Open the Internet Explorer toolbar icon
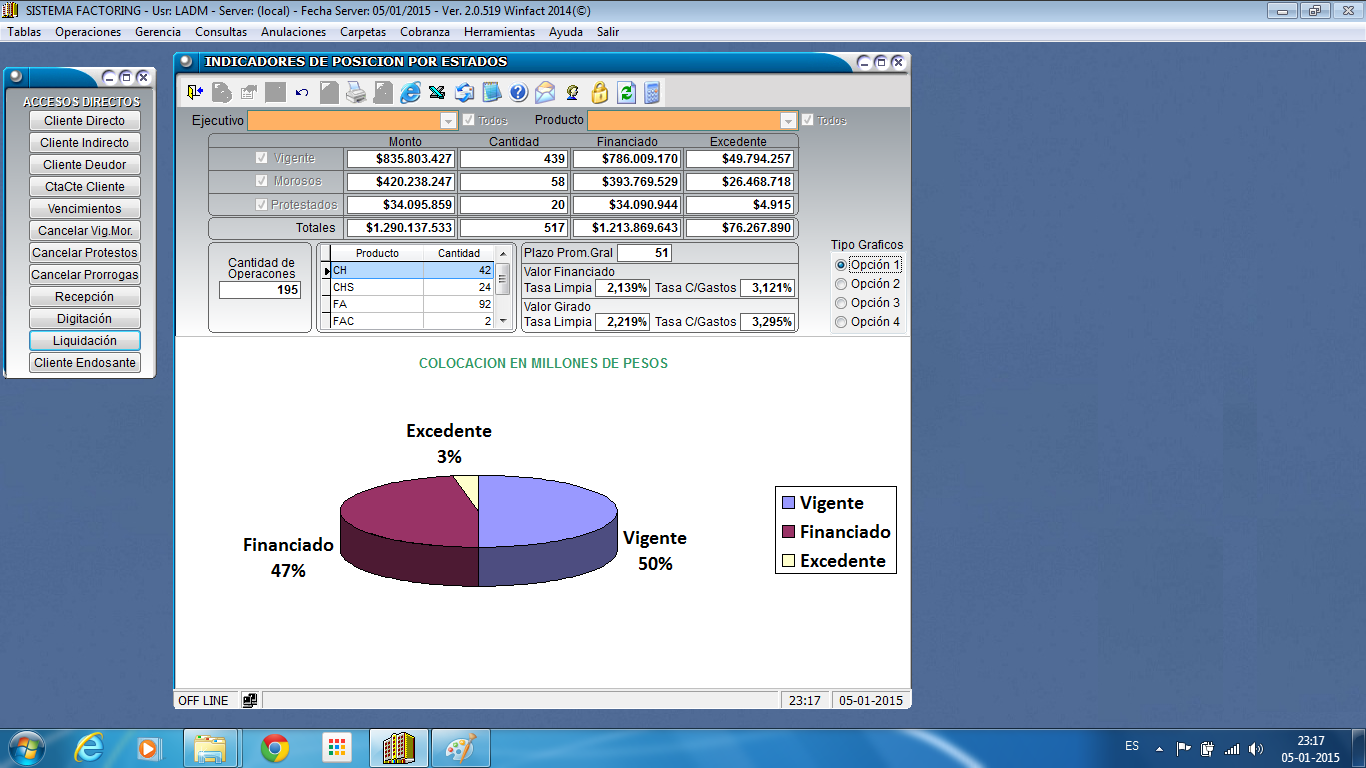 (x=410, y=93)
